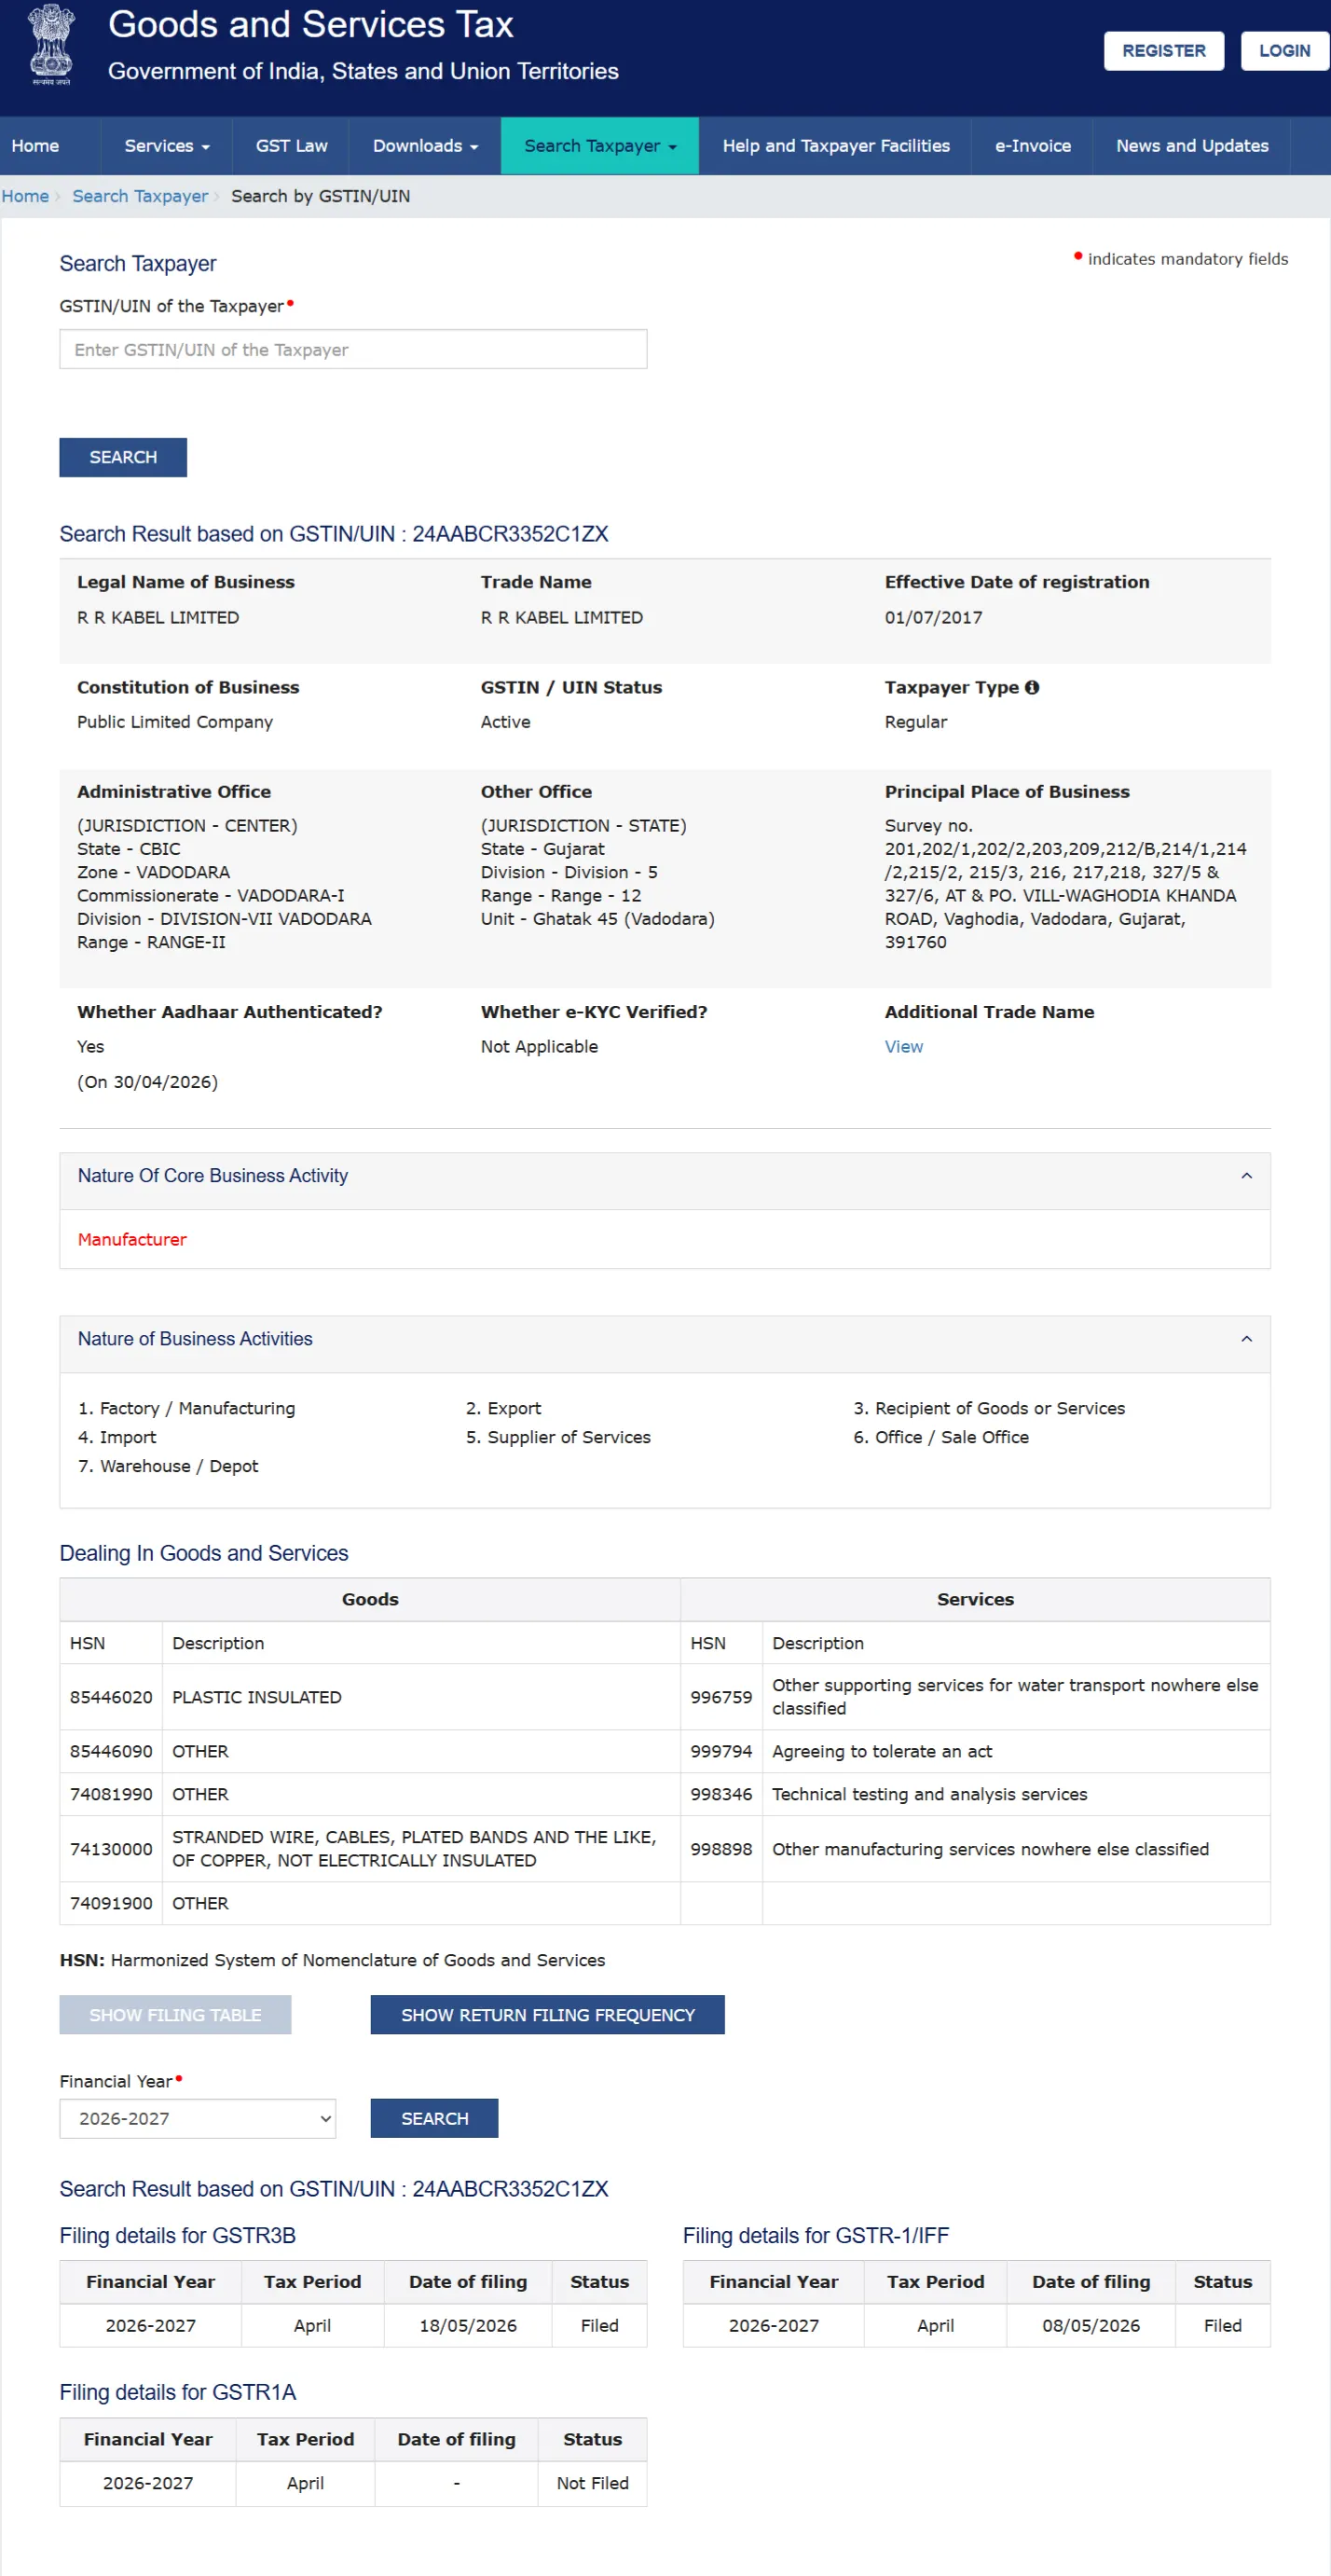The image size is (1331, 2576).
Task: Focus the GSTIN/UIN input field
Action: point(353,349)
